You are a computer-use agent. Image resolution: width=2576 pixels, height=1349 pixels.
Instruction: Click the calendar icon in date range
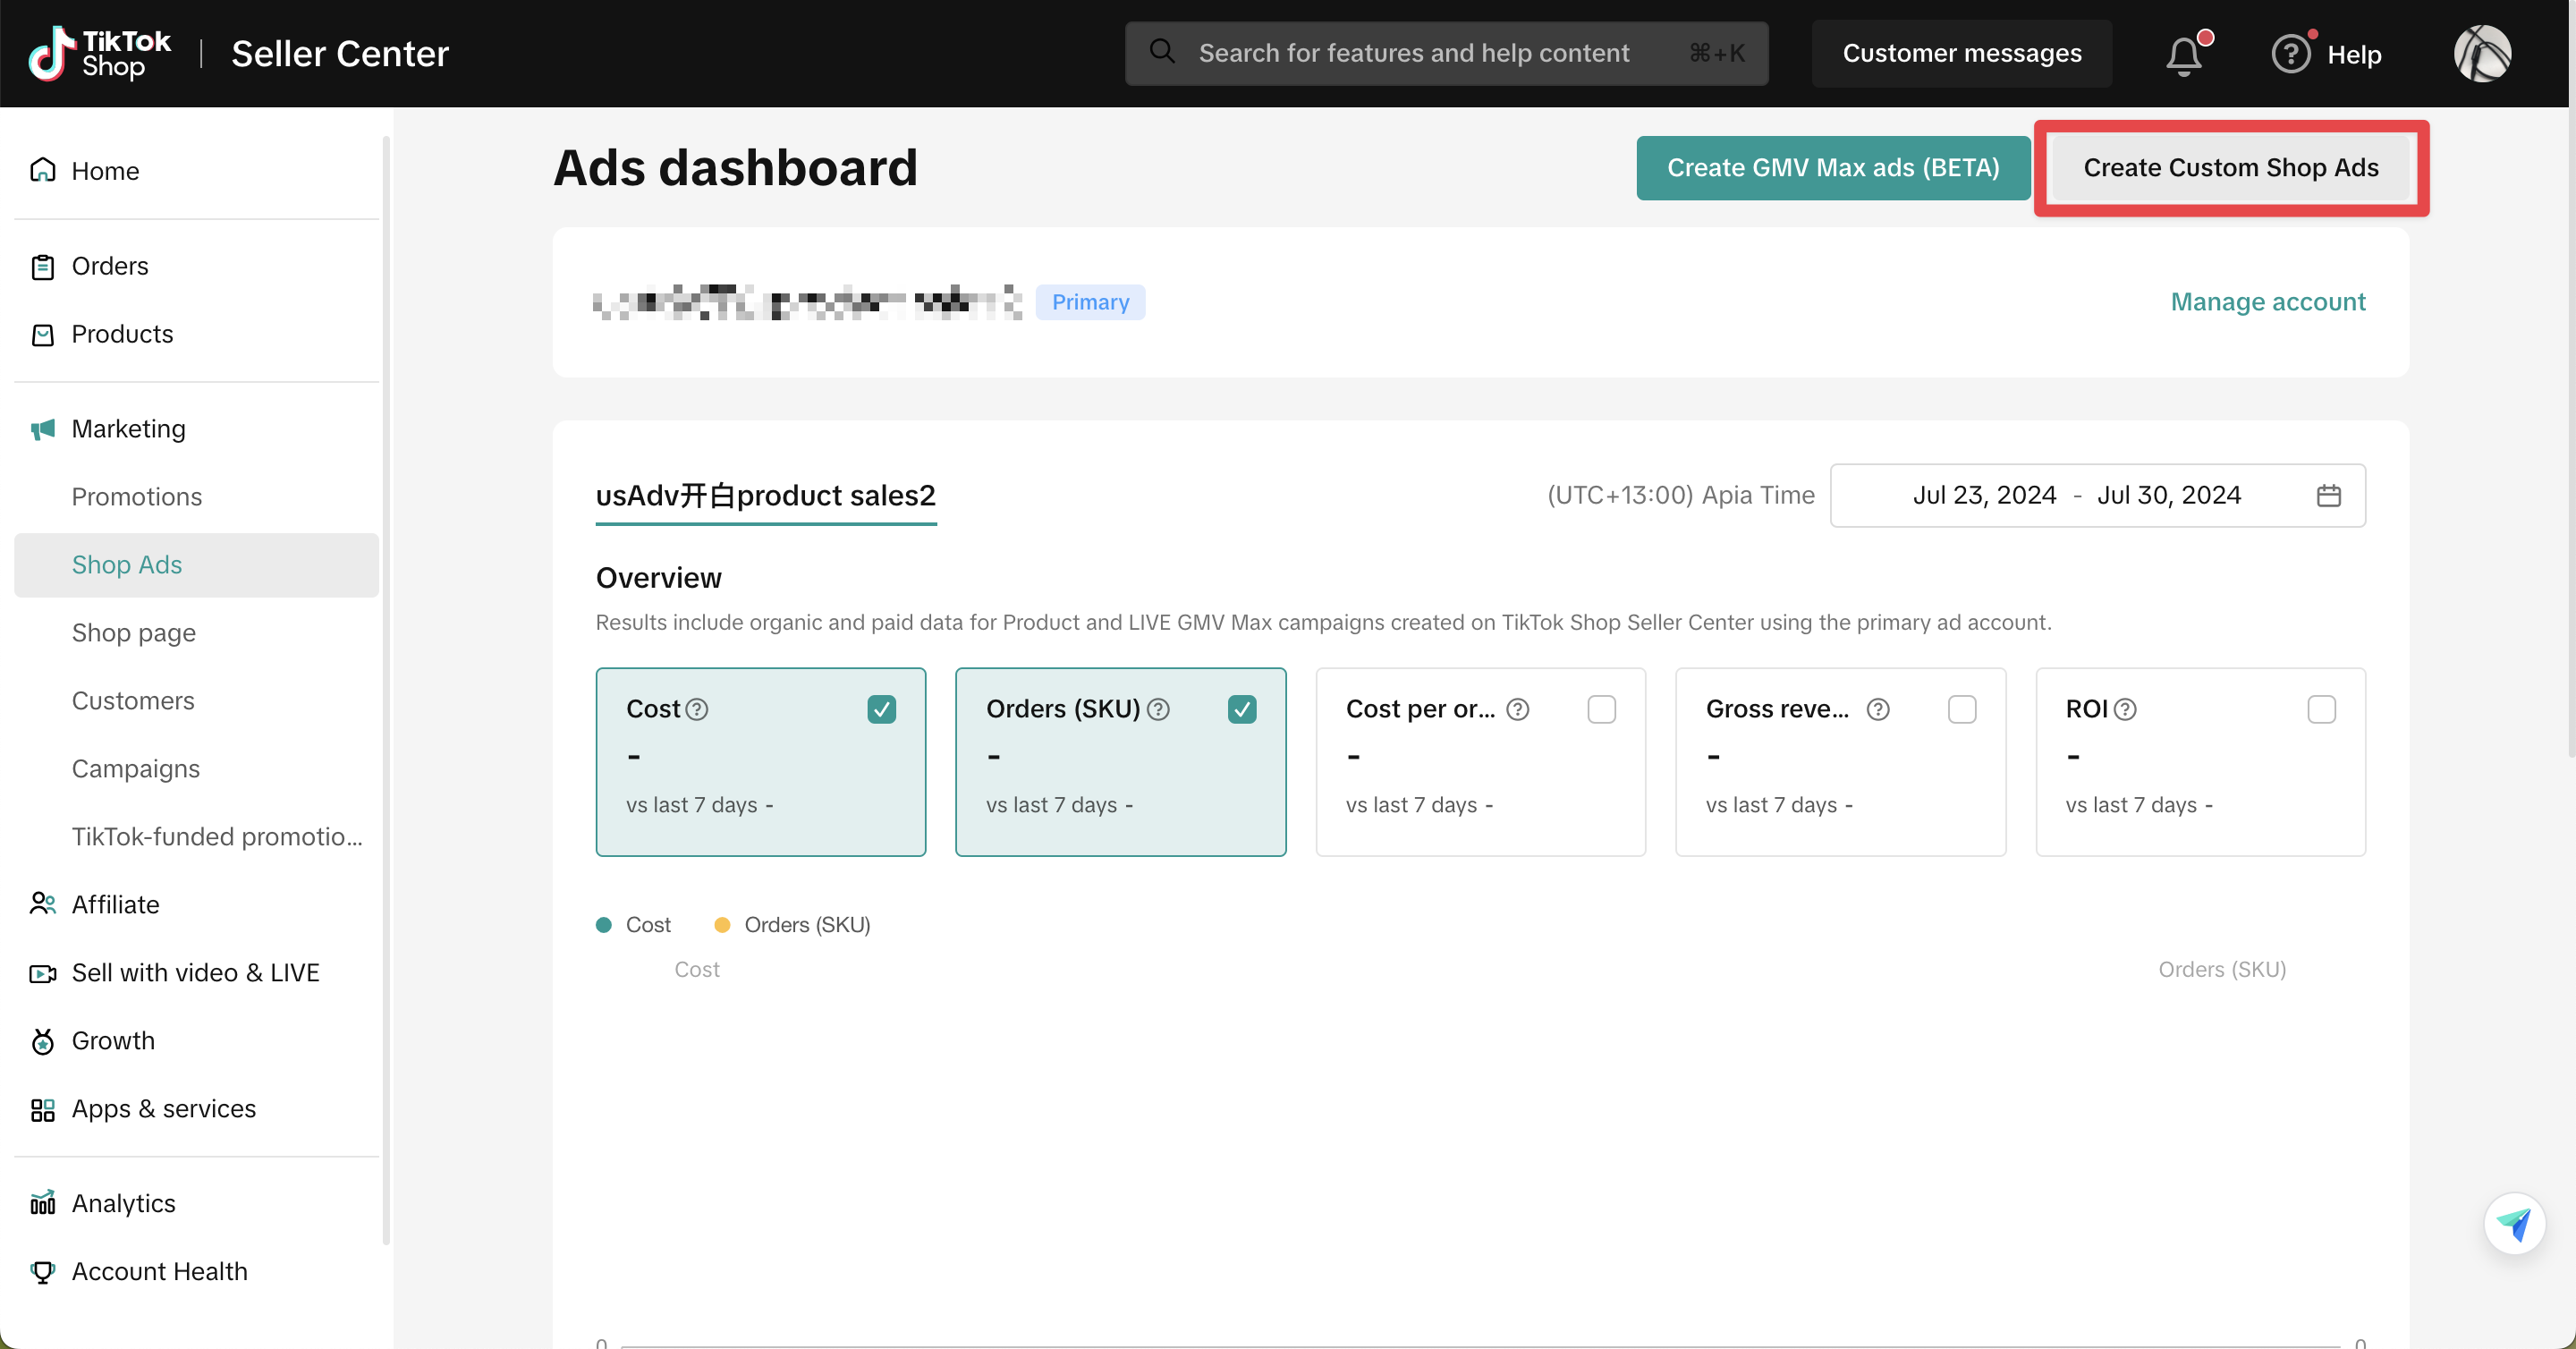(2328, 495)
